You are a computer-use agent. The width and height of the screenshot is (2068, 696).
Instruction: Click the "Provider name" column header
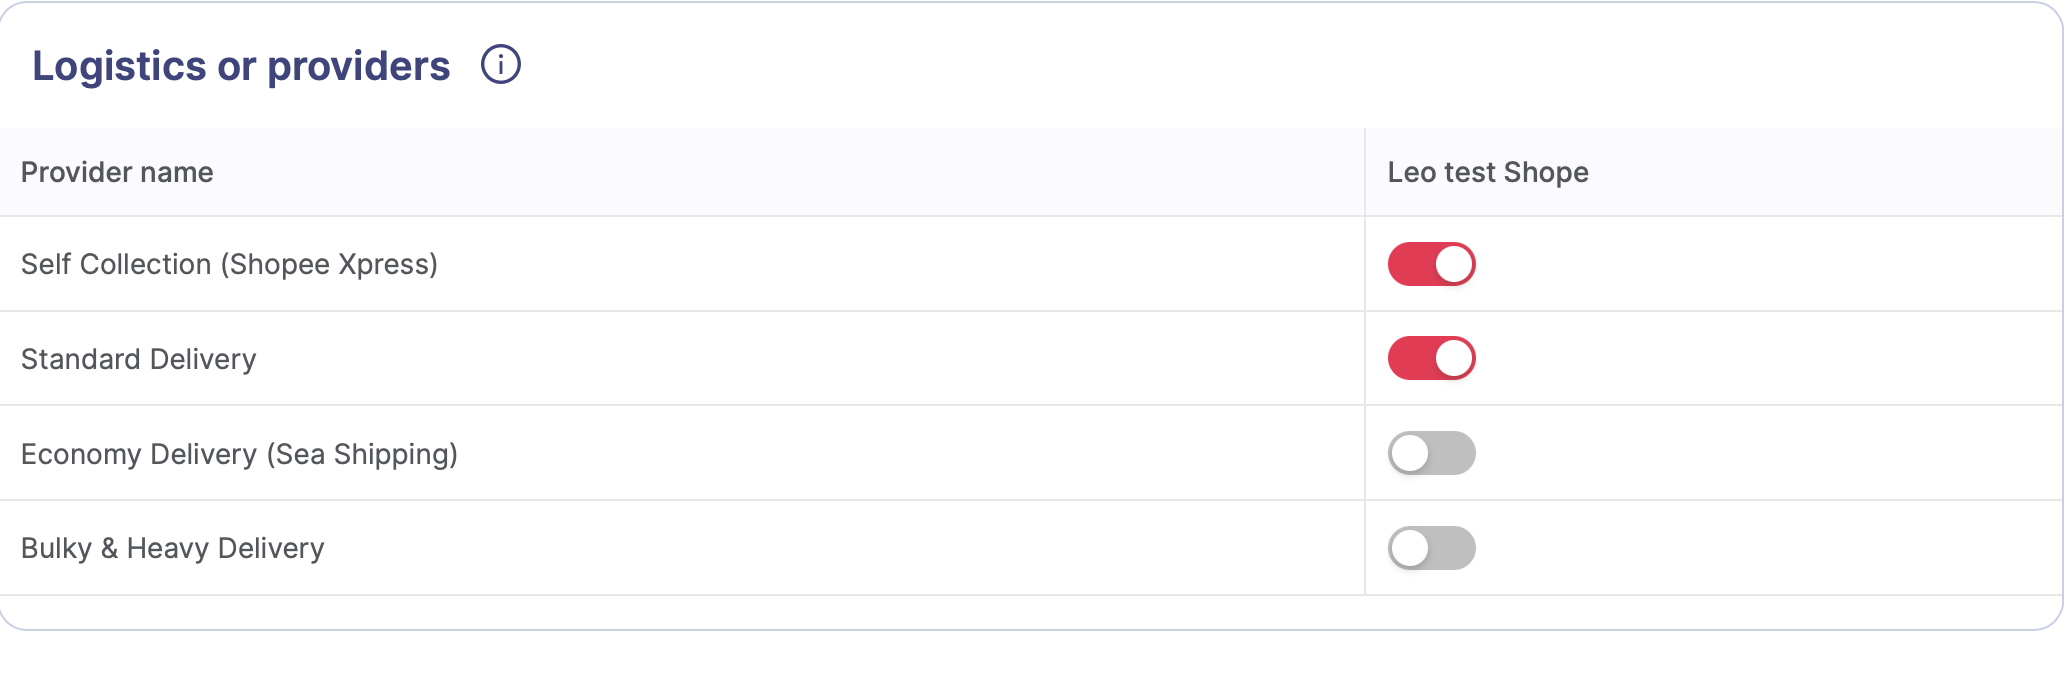pos(117,172)
